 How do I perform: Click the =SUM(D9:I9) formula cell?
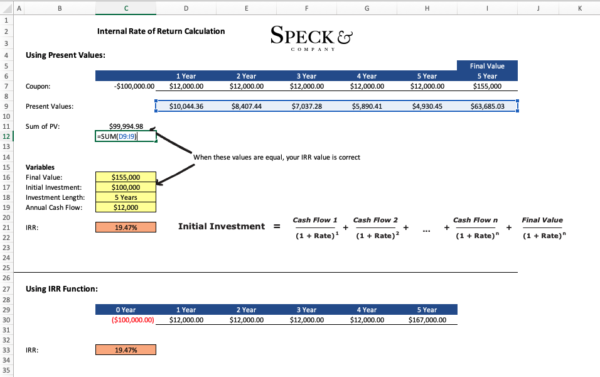point(126,136)
